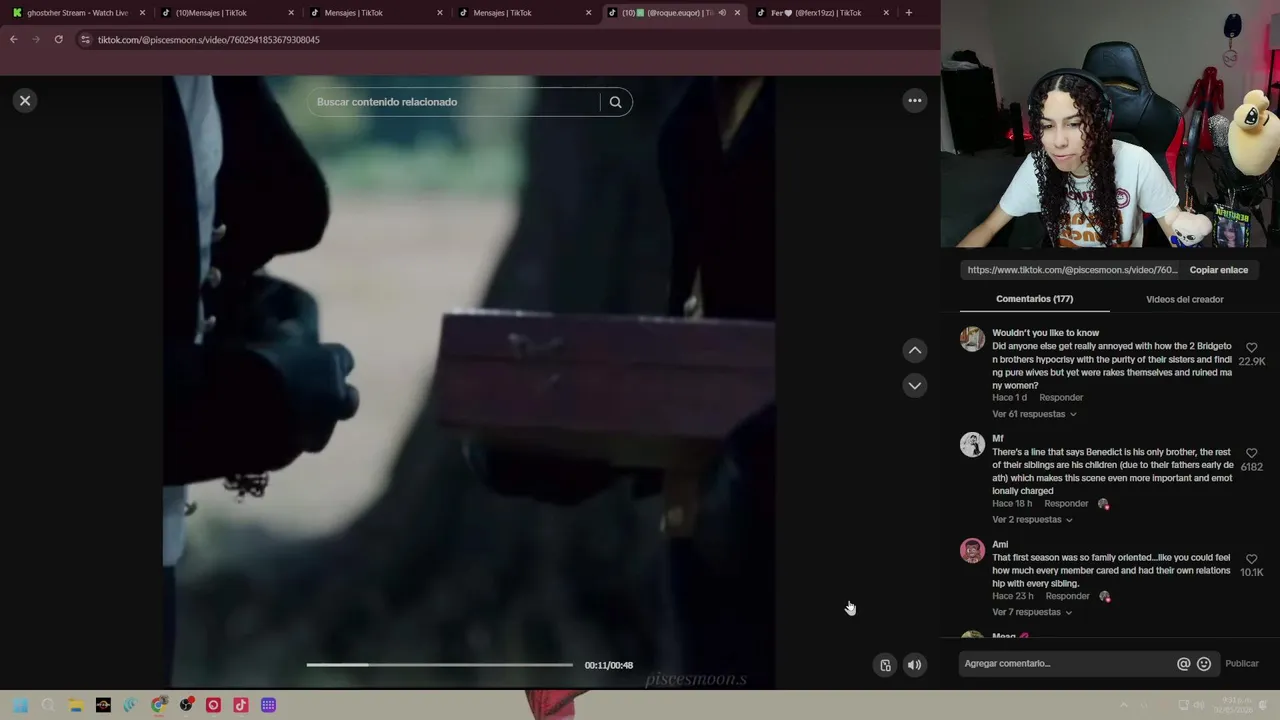Switch to Videos del creador tab

coord(1184,299)
